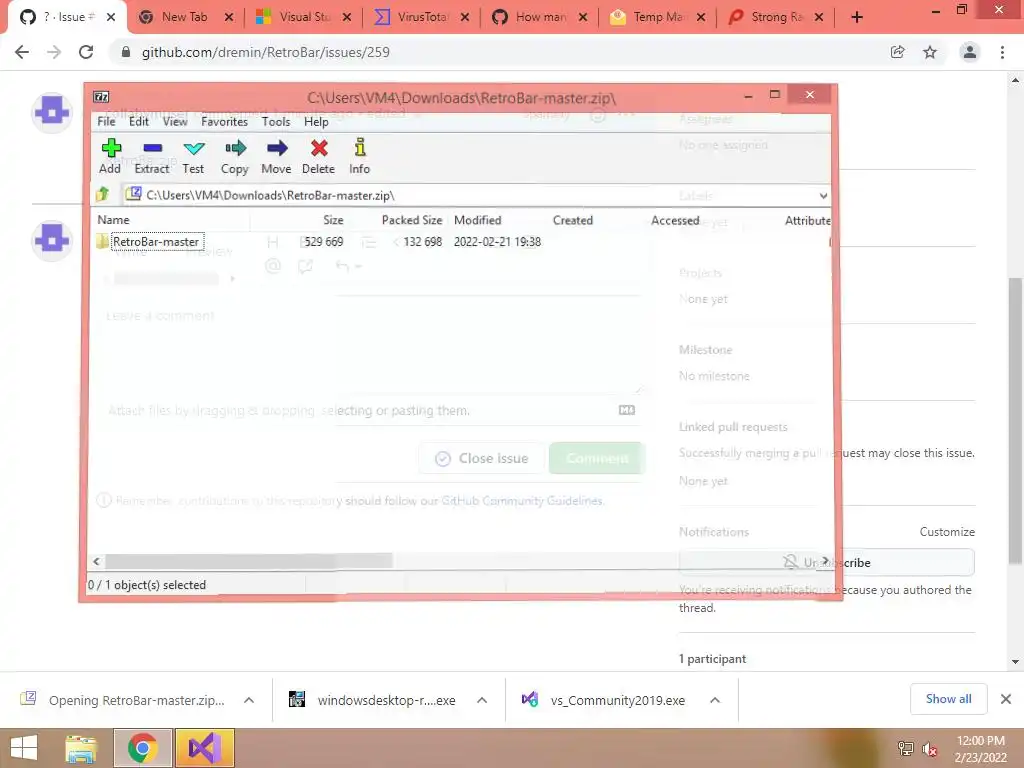Click the horizontal scrollbar left arrow
Viewport: 1024px width, 768px height.
[97, 561]
